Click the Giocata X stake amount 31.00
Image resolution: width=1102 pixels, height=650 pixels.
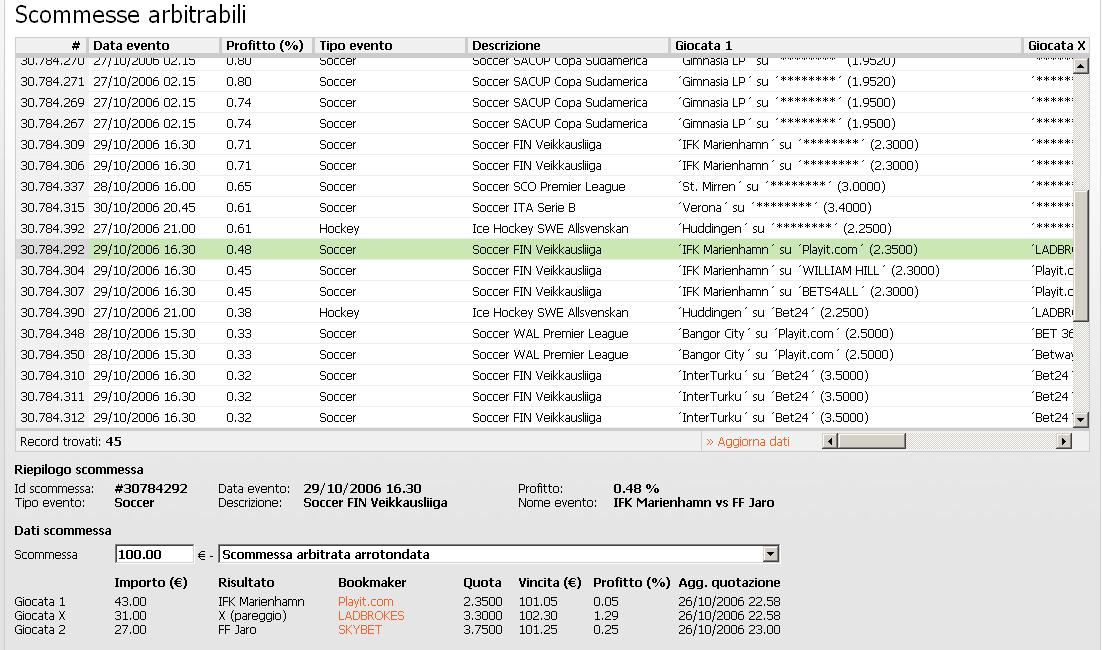(x=131, y=616)
